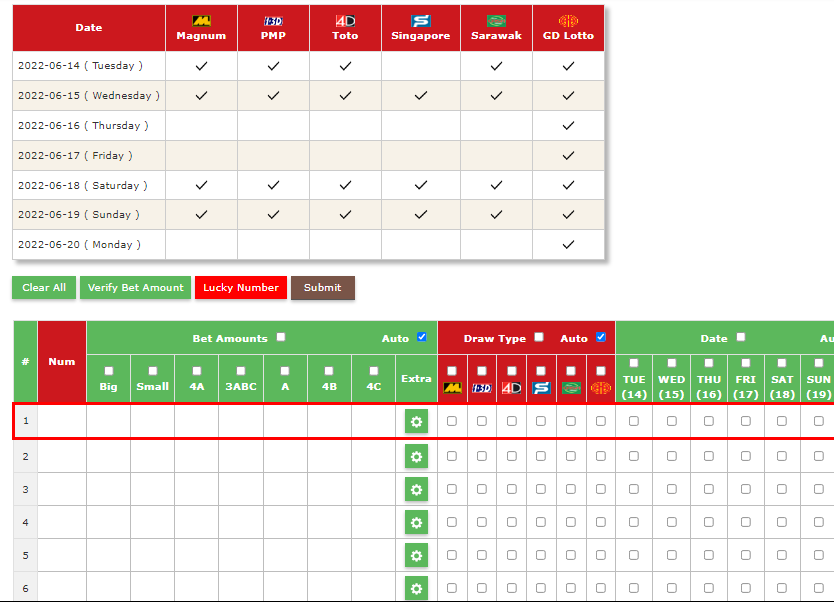Viewport: 834px width, 602px height.
Task: Check the Big column select-all checkbox
Action: pos(109,371)
